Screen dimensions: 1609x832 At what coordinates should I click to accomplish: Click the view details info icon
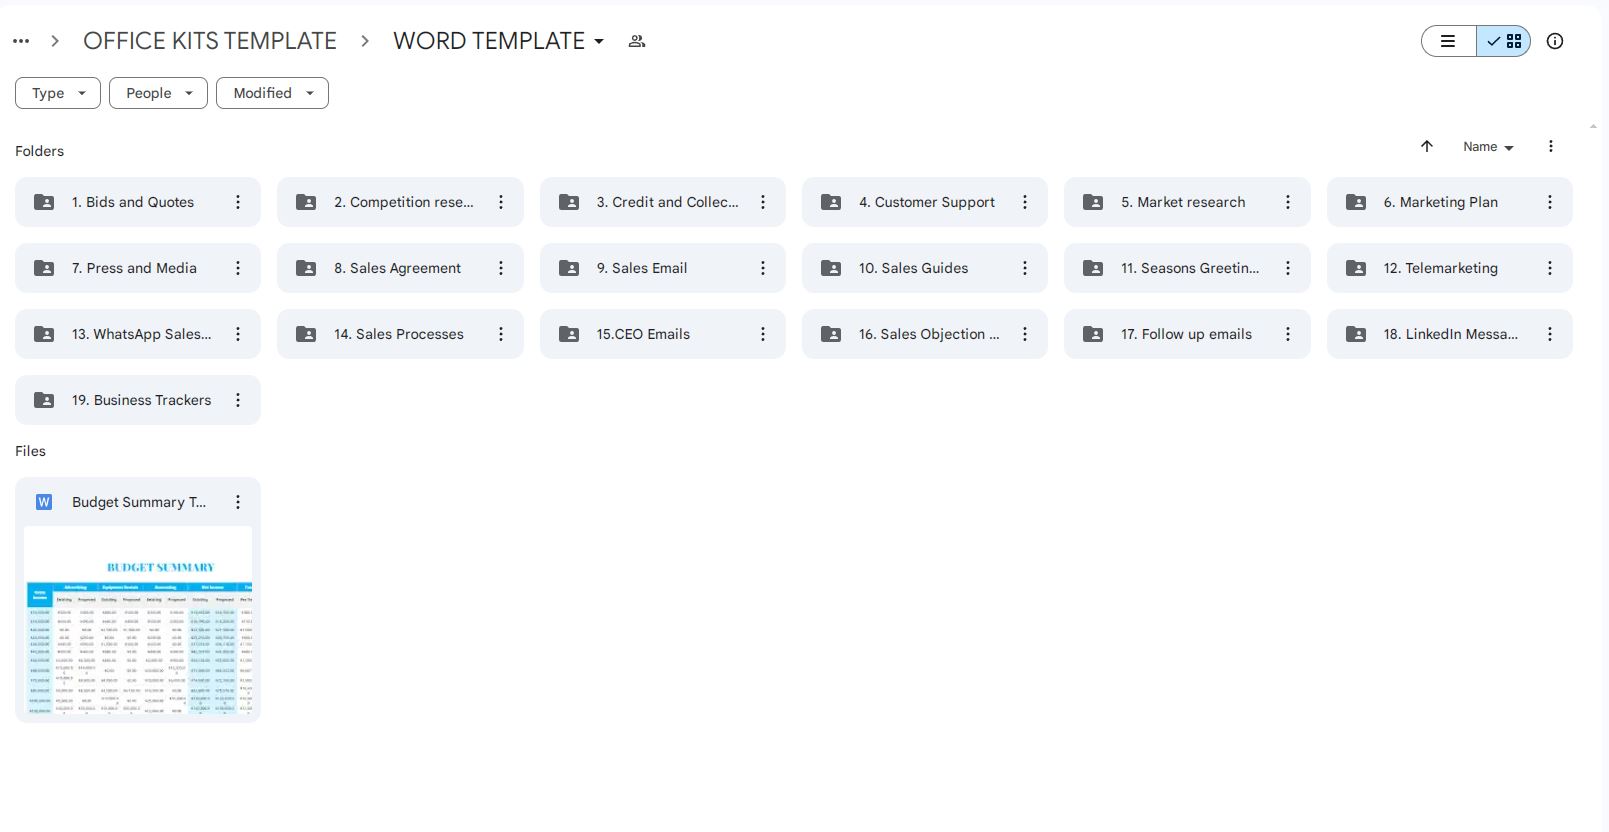[x=1554, y=41]
